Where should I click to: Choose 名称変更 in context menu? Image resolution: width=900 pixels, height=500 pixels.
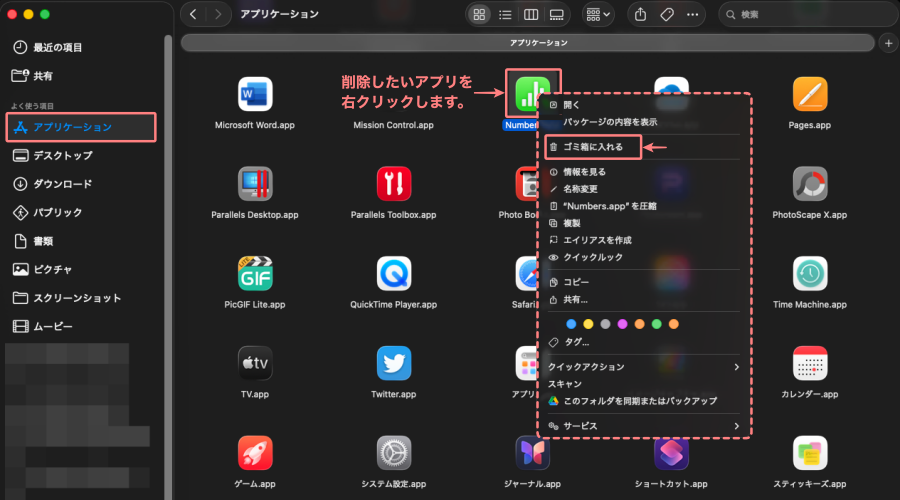tap(643, 189)
